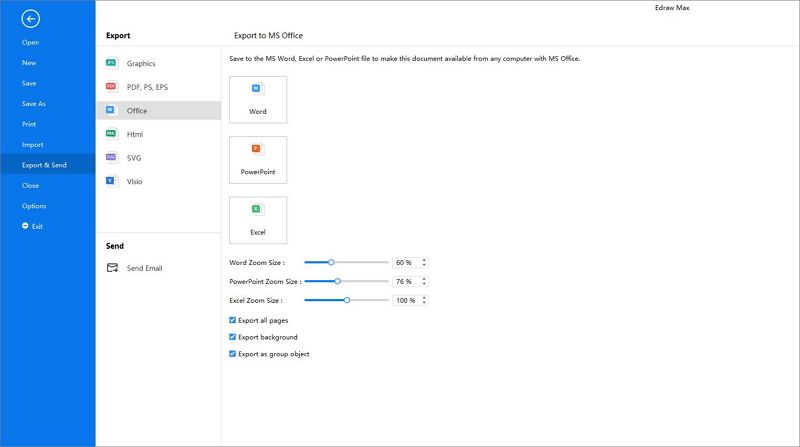This screenshot has width=800, height=447.
Task: Choose Save As in the sidebar
Action: [x=34, y=104]
